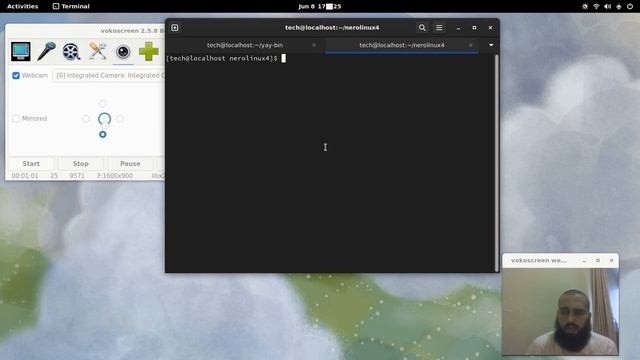Close the ~/nerolinux4 terminal tab

click(471, 45)
